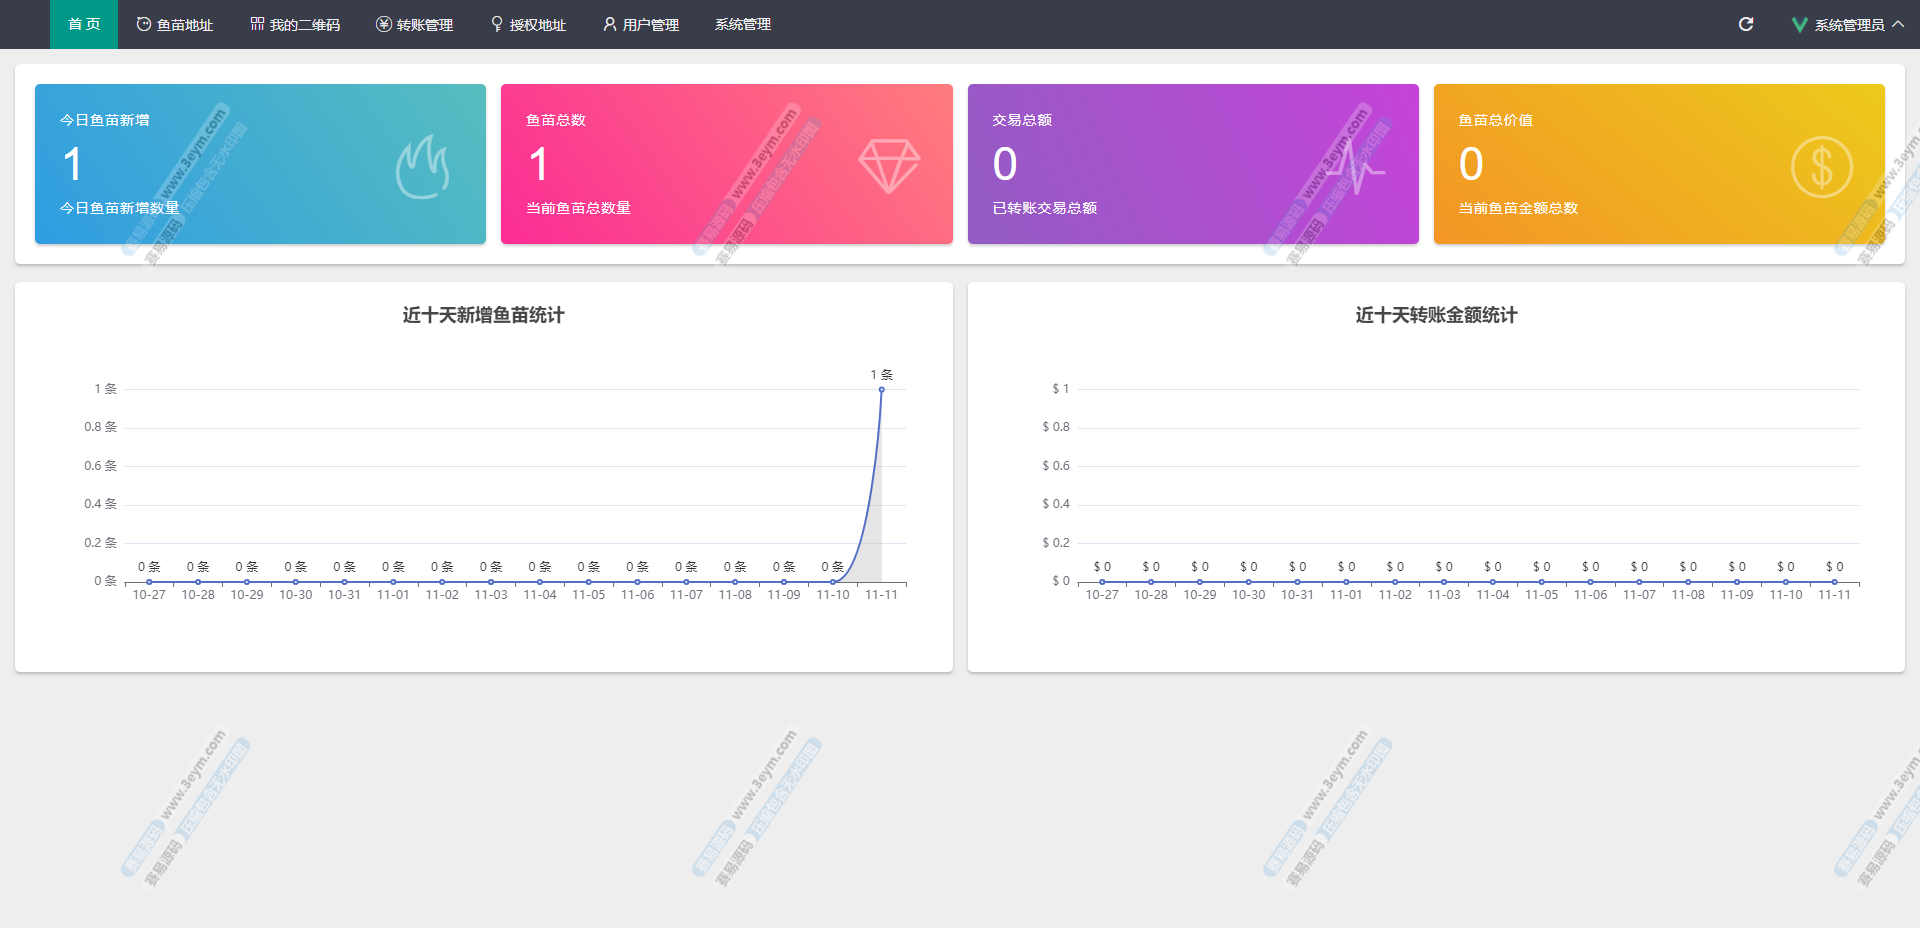Click the 当前鱼苗总数量 subtitle text
The image size is (1920, 928).
(x=578, y=208)
